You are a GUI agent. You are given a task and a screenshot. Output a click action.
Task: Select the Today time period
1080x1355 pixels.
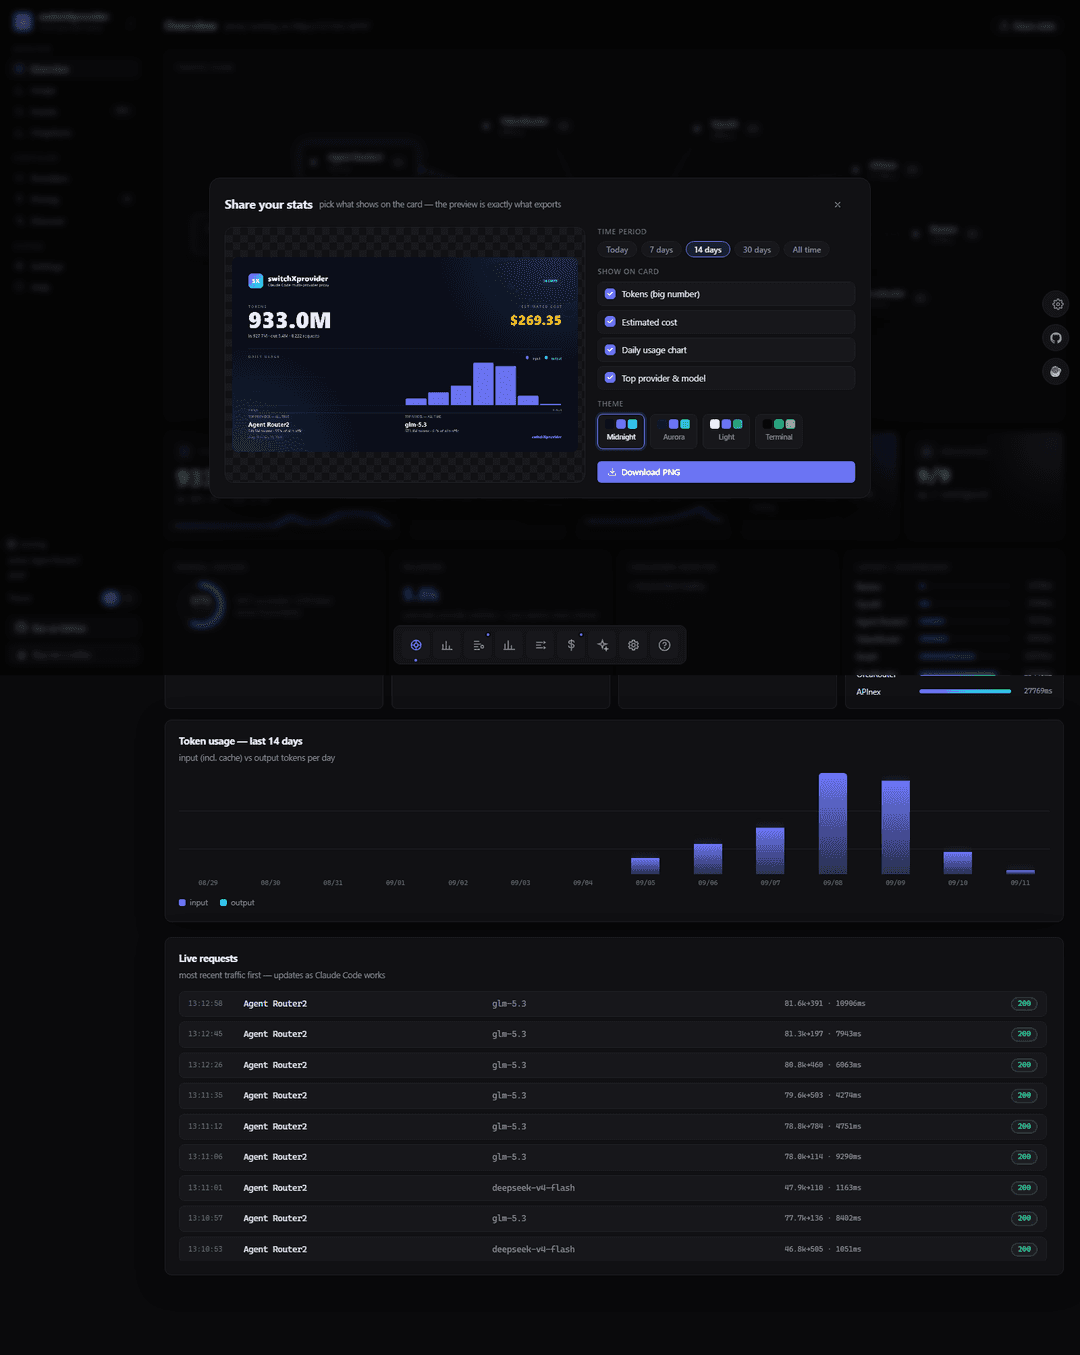[x=617, y=250]
